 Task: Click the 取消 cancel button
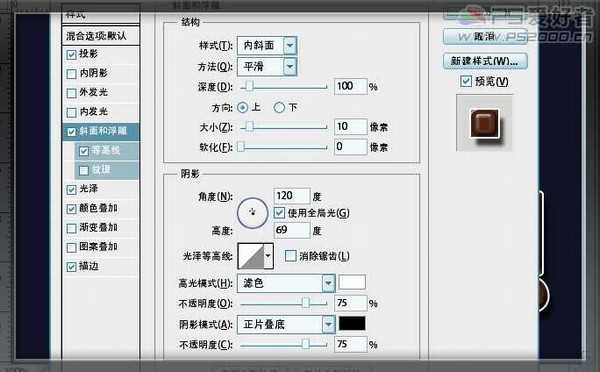tap(485, 37)
